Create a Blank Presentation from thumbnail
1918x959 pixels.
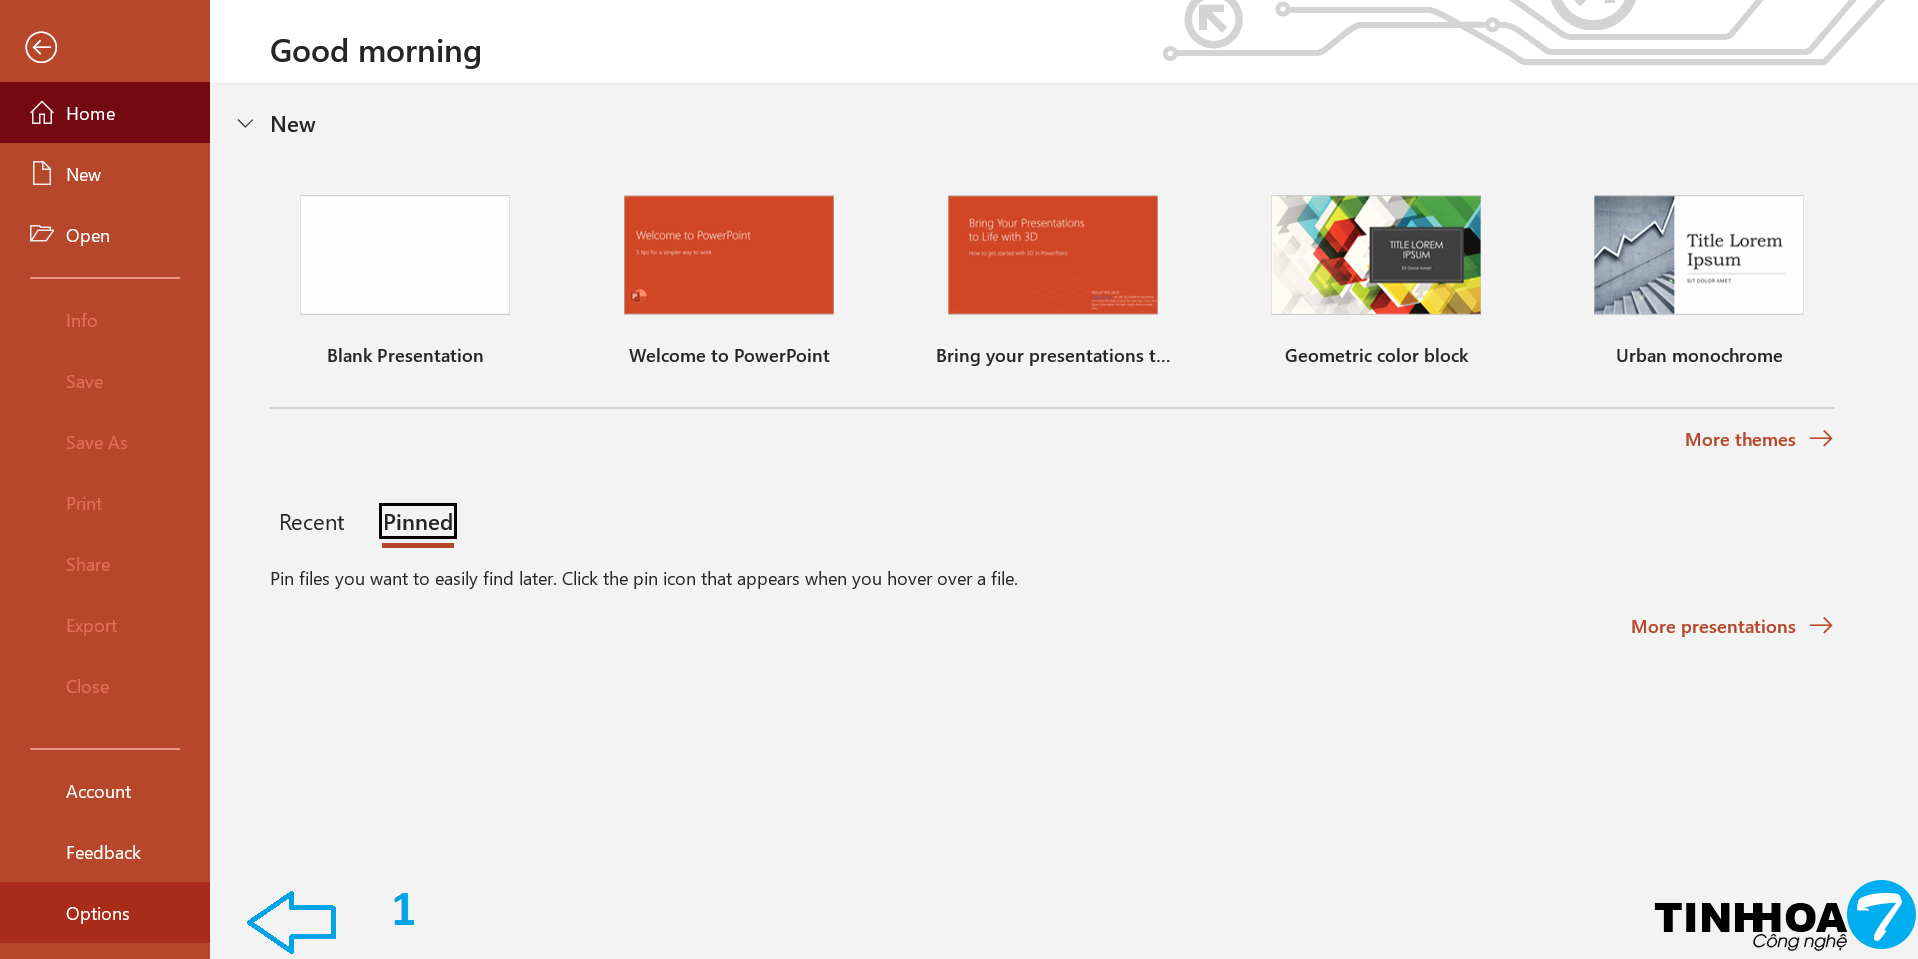405,255
